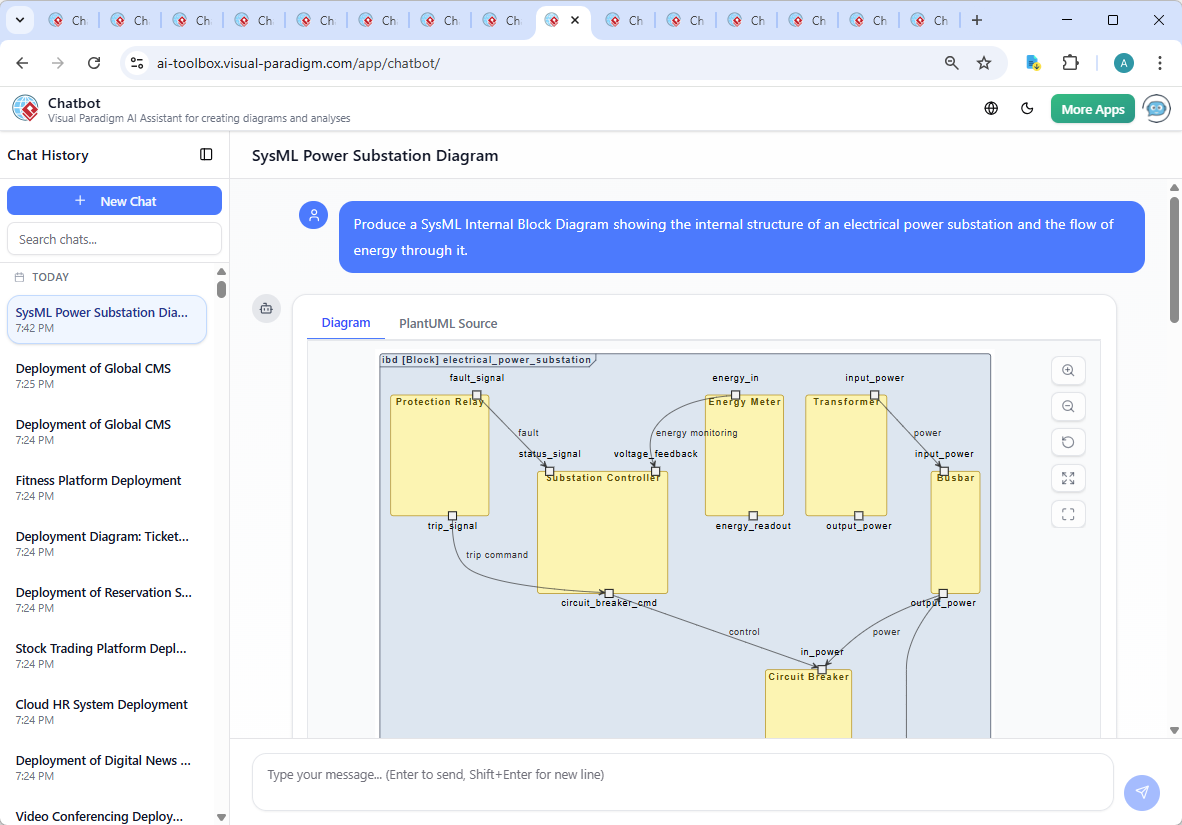The image size is (1182, 825).
Task: Toggle the export options beside the diagram card
Action: pyautogui.click(x=266, y=309)
